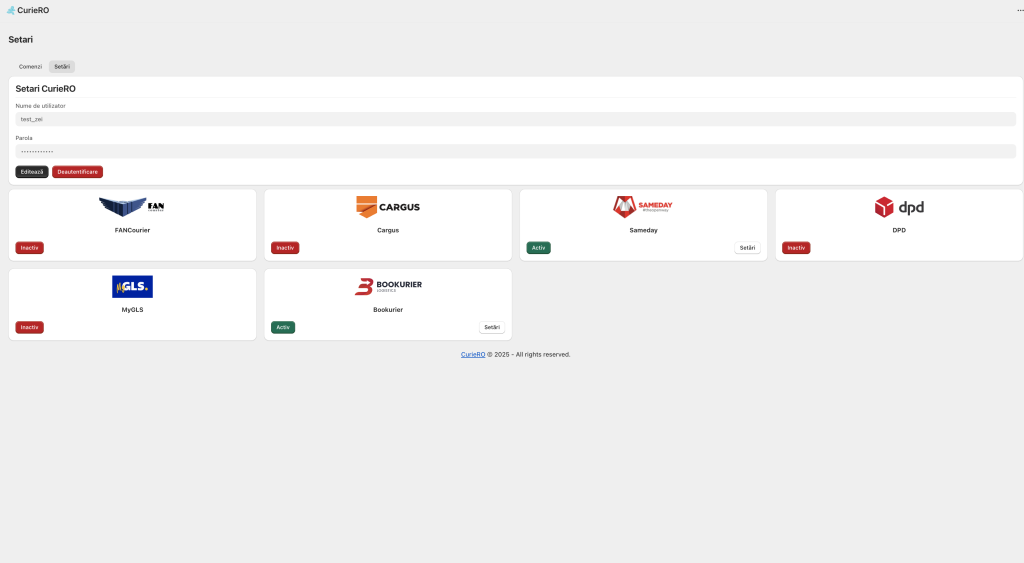Click the Bookurier card label
Screen dimensions: 1024x563
[388, 310]
